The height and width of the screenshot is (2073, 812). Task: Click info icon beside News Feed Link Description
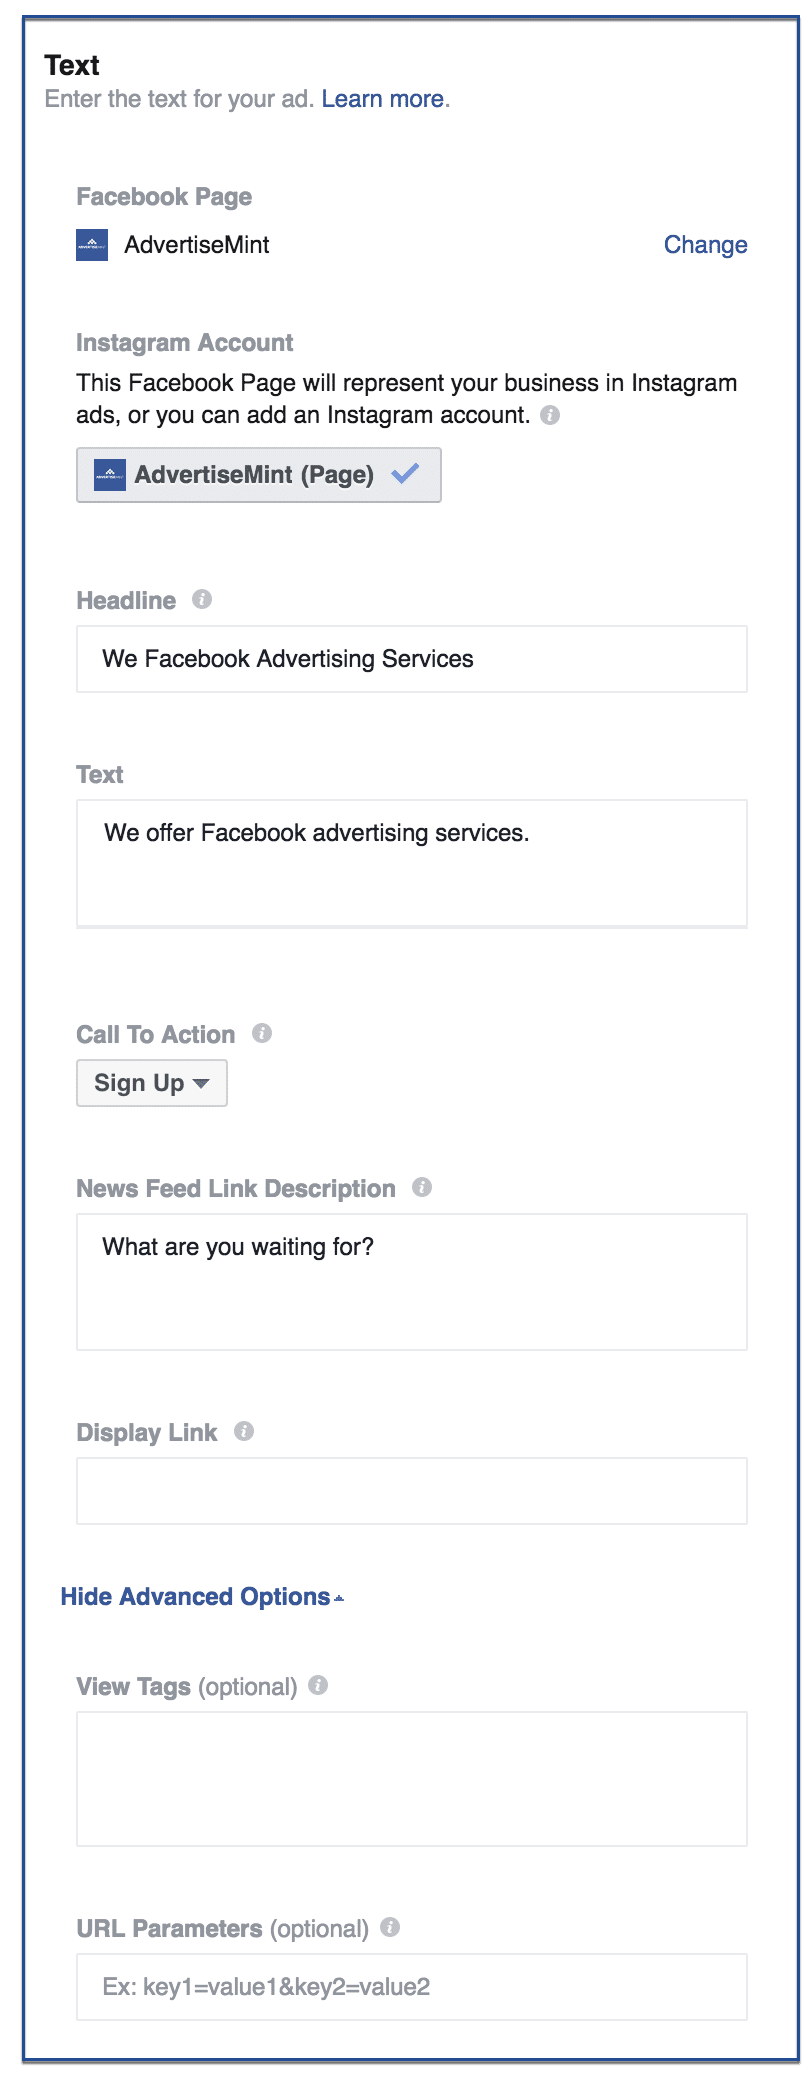pos(422,1187)
